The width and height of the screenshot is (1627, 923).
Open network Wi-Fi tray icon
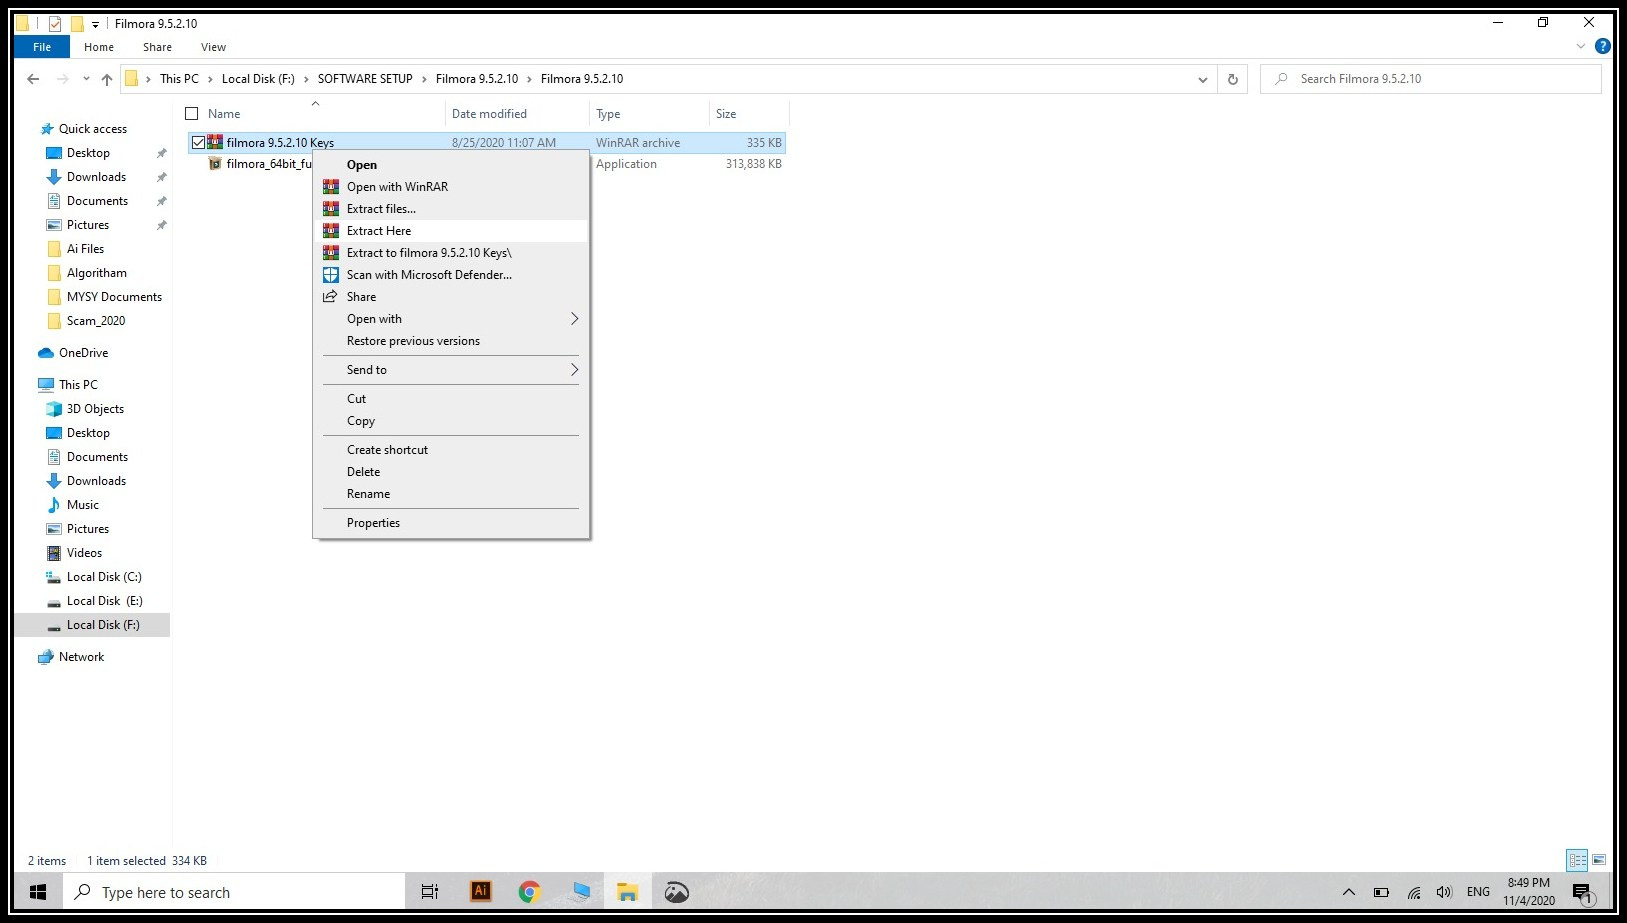pos(1414,892)
